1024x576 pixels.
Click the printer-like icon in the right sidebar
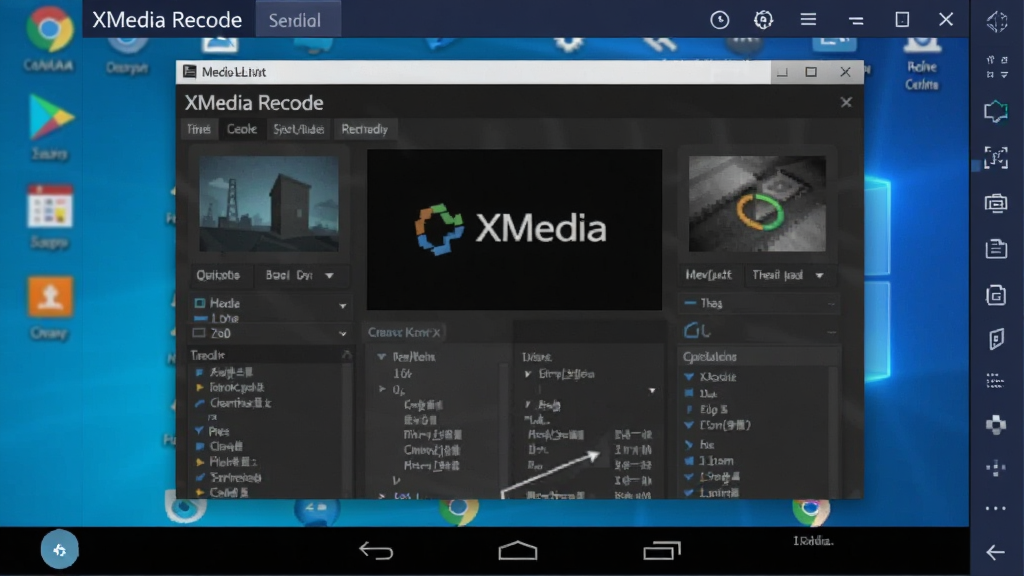click(996, 203)
